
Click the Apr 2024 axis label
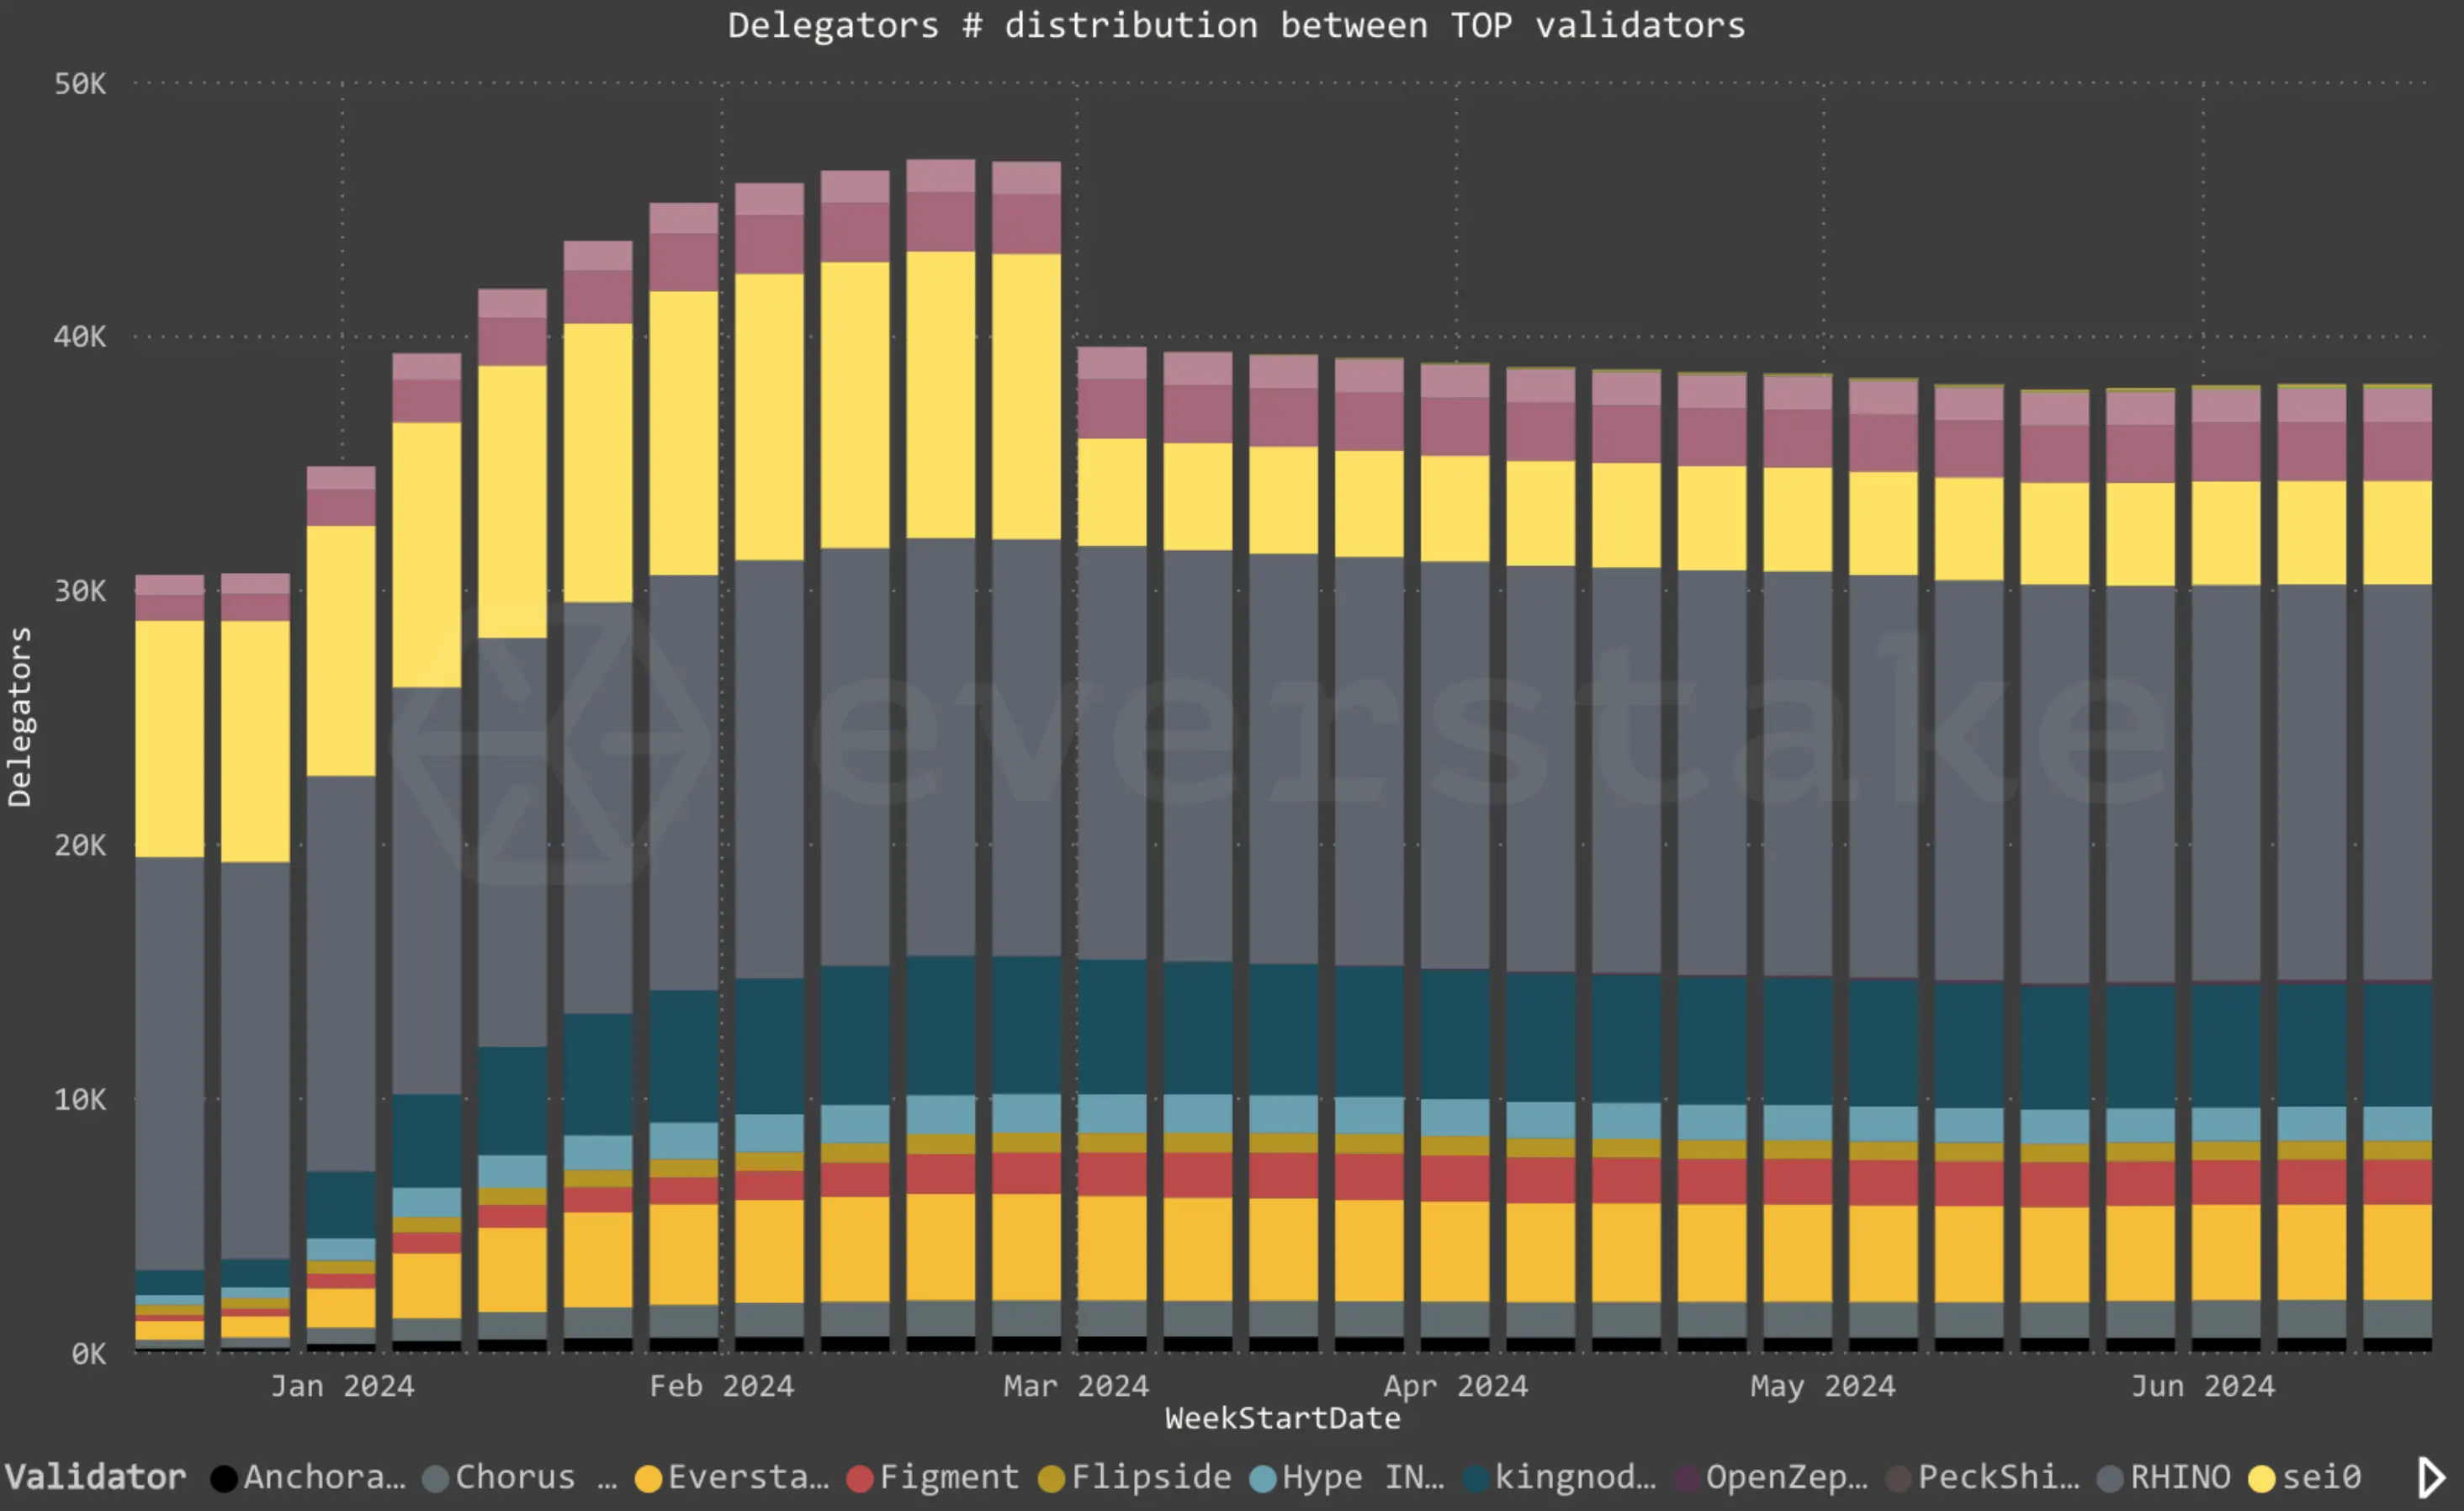coord(1455,1386)
